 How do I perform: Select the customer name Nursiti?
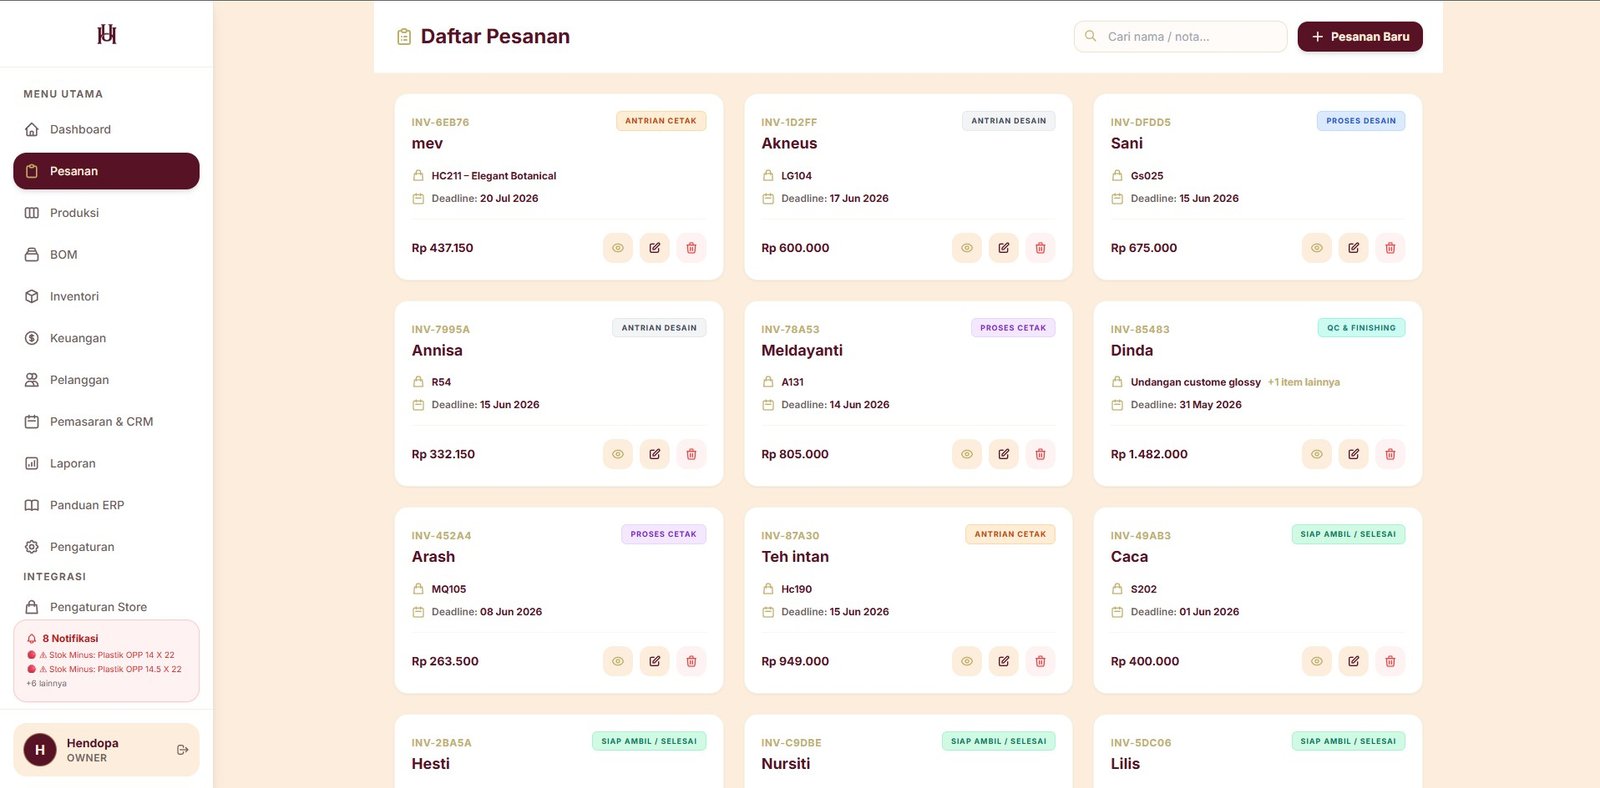[786, 764]
